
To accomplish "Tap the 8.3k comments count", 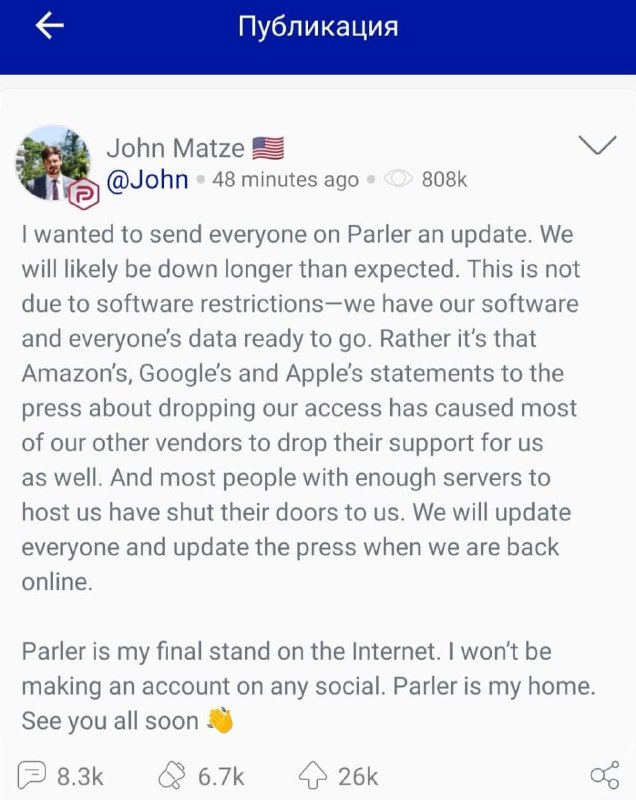I will tap(78, 775).
